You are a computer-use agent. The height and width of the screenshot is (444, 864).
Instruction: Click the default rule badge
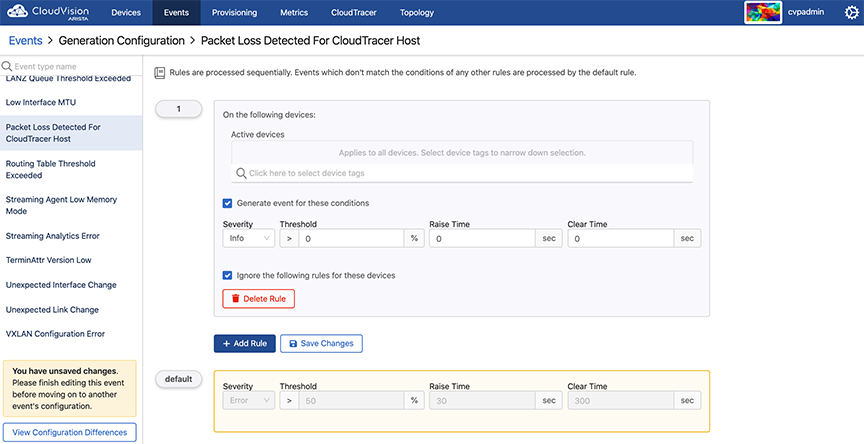coord(179,379)
